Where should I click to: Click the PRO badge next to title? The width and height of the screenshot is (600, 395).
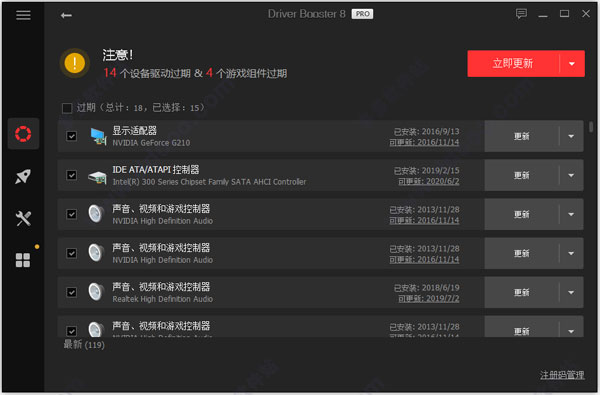tap(362, 14)
